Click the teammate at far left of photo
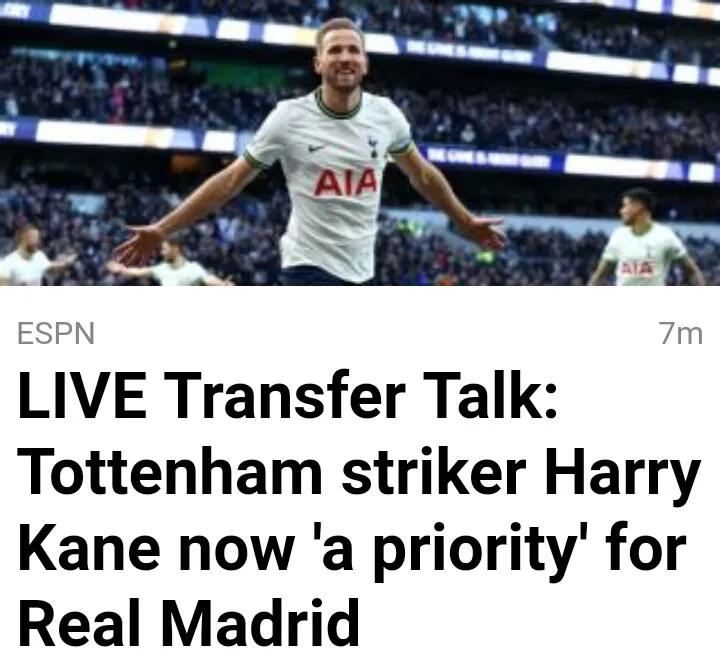 32,257
